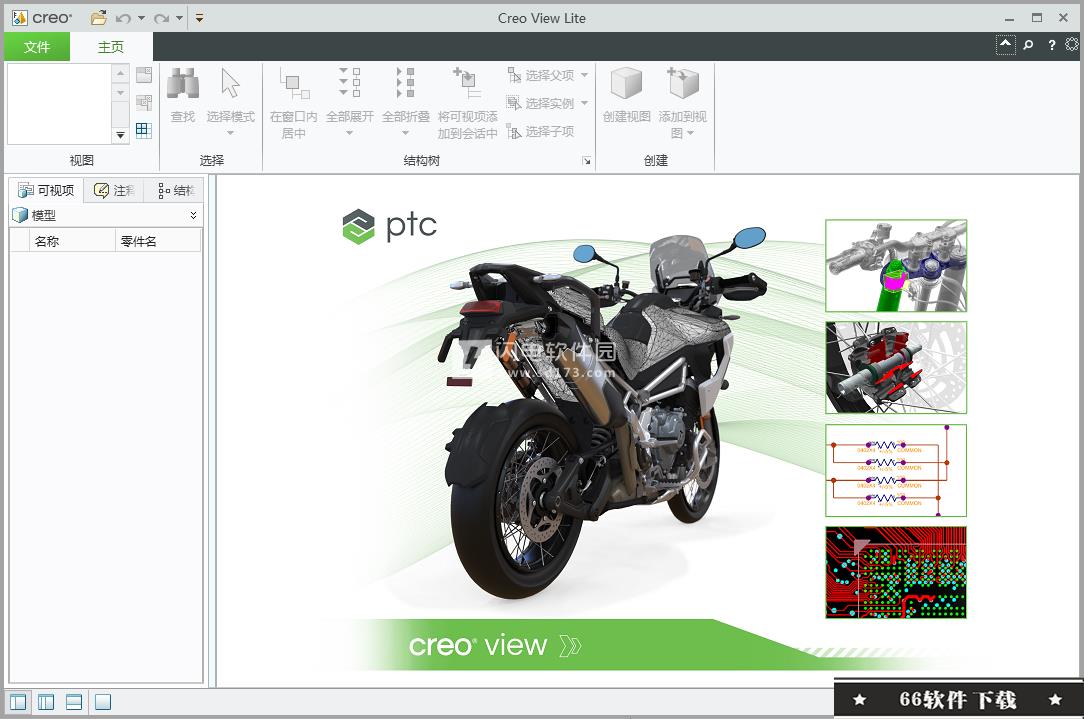Viewport: 1084px width, 719px height.
Task: Click the ptc logo in the start page
Action: pyautogui.click(x=390, y=225)
